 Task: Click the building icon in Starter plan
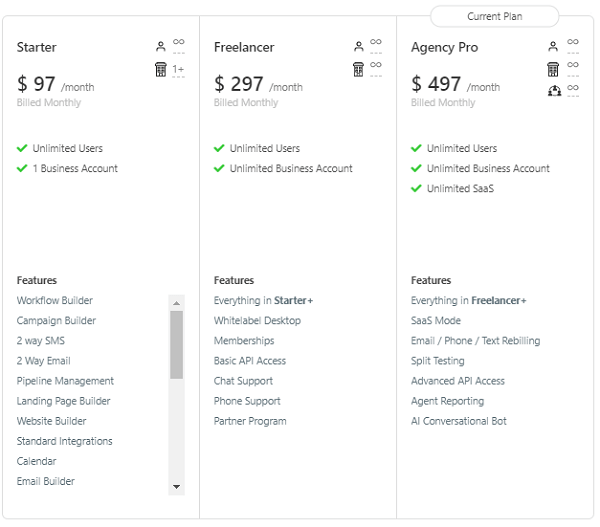[x=160, y=69]
